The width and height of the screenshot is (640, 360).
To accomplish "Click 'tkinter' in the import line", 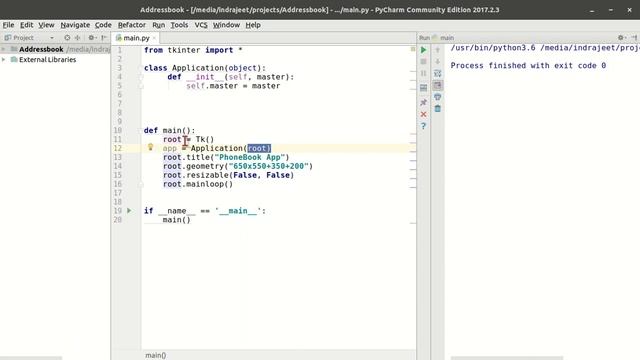I will click(x=184, y=50).
